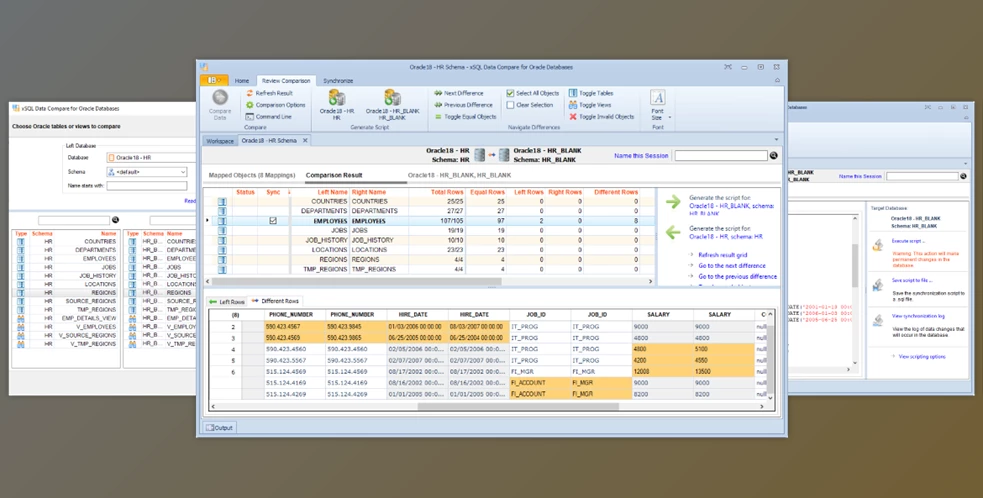Collapse the ribbon with the chevron
The height and width of the screenshot is (498, 983).
777,80
